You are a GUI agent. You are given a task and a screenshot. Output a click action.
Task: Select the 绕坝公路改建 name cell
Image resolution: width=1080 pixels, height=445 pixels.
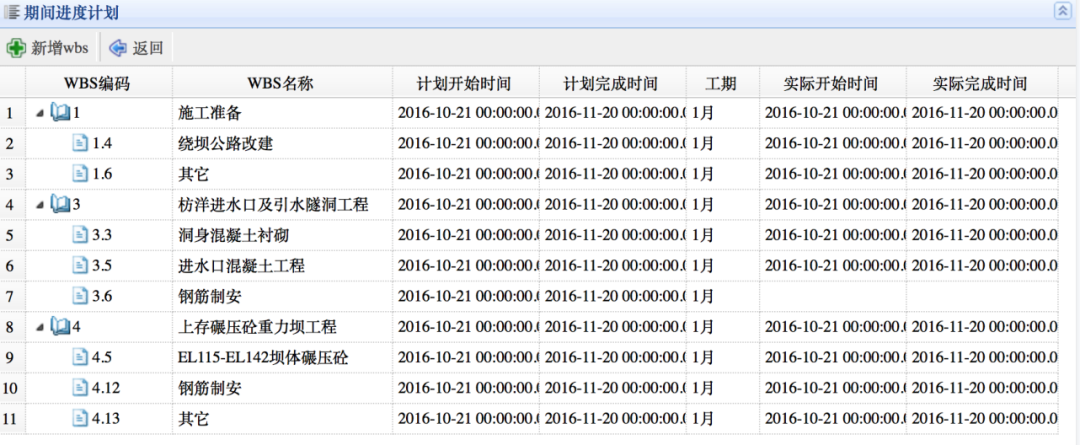tap(282, 143)
